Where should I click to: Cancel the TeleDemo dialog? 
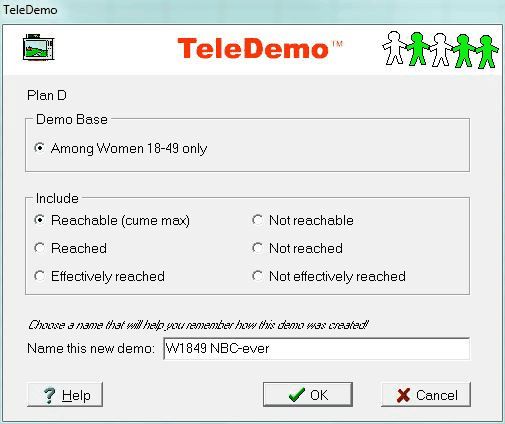(x=426, y=395)
